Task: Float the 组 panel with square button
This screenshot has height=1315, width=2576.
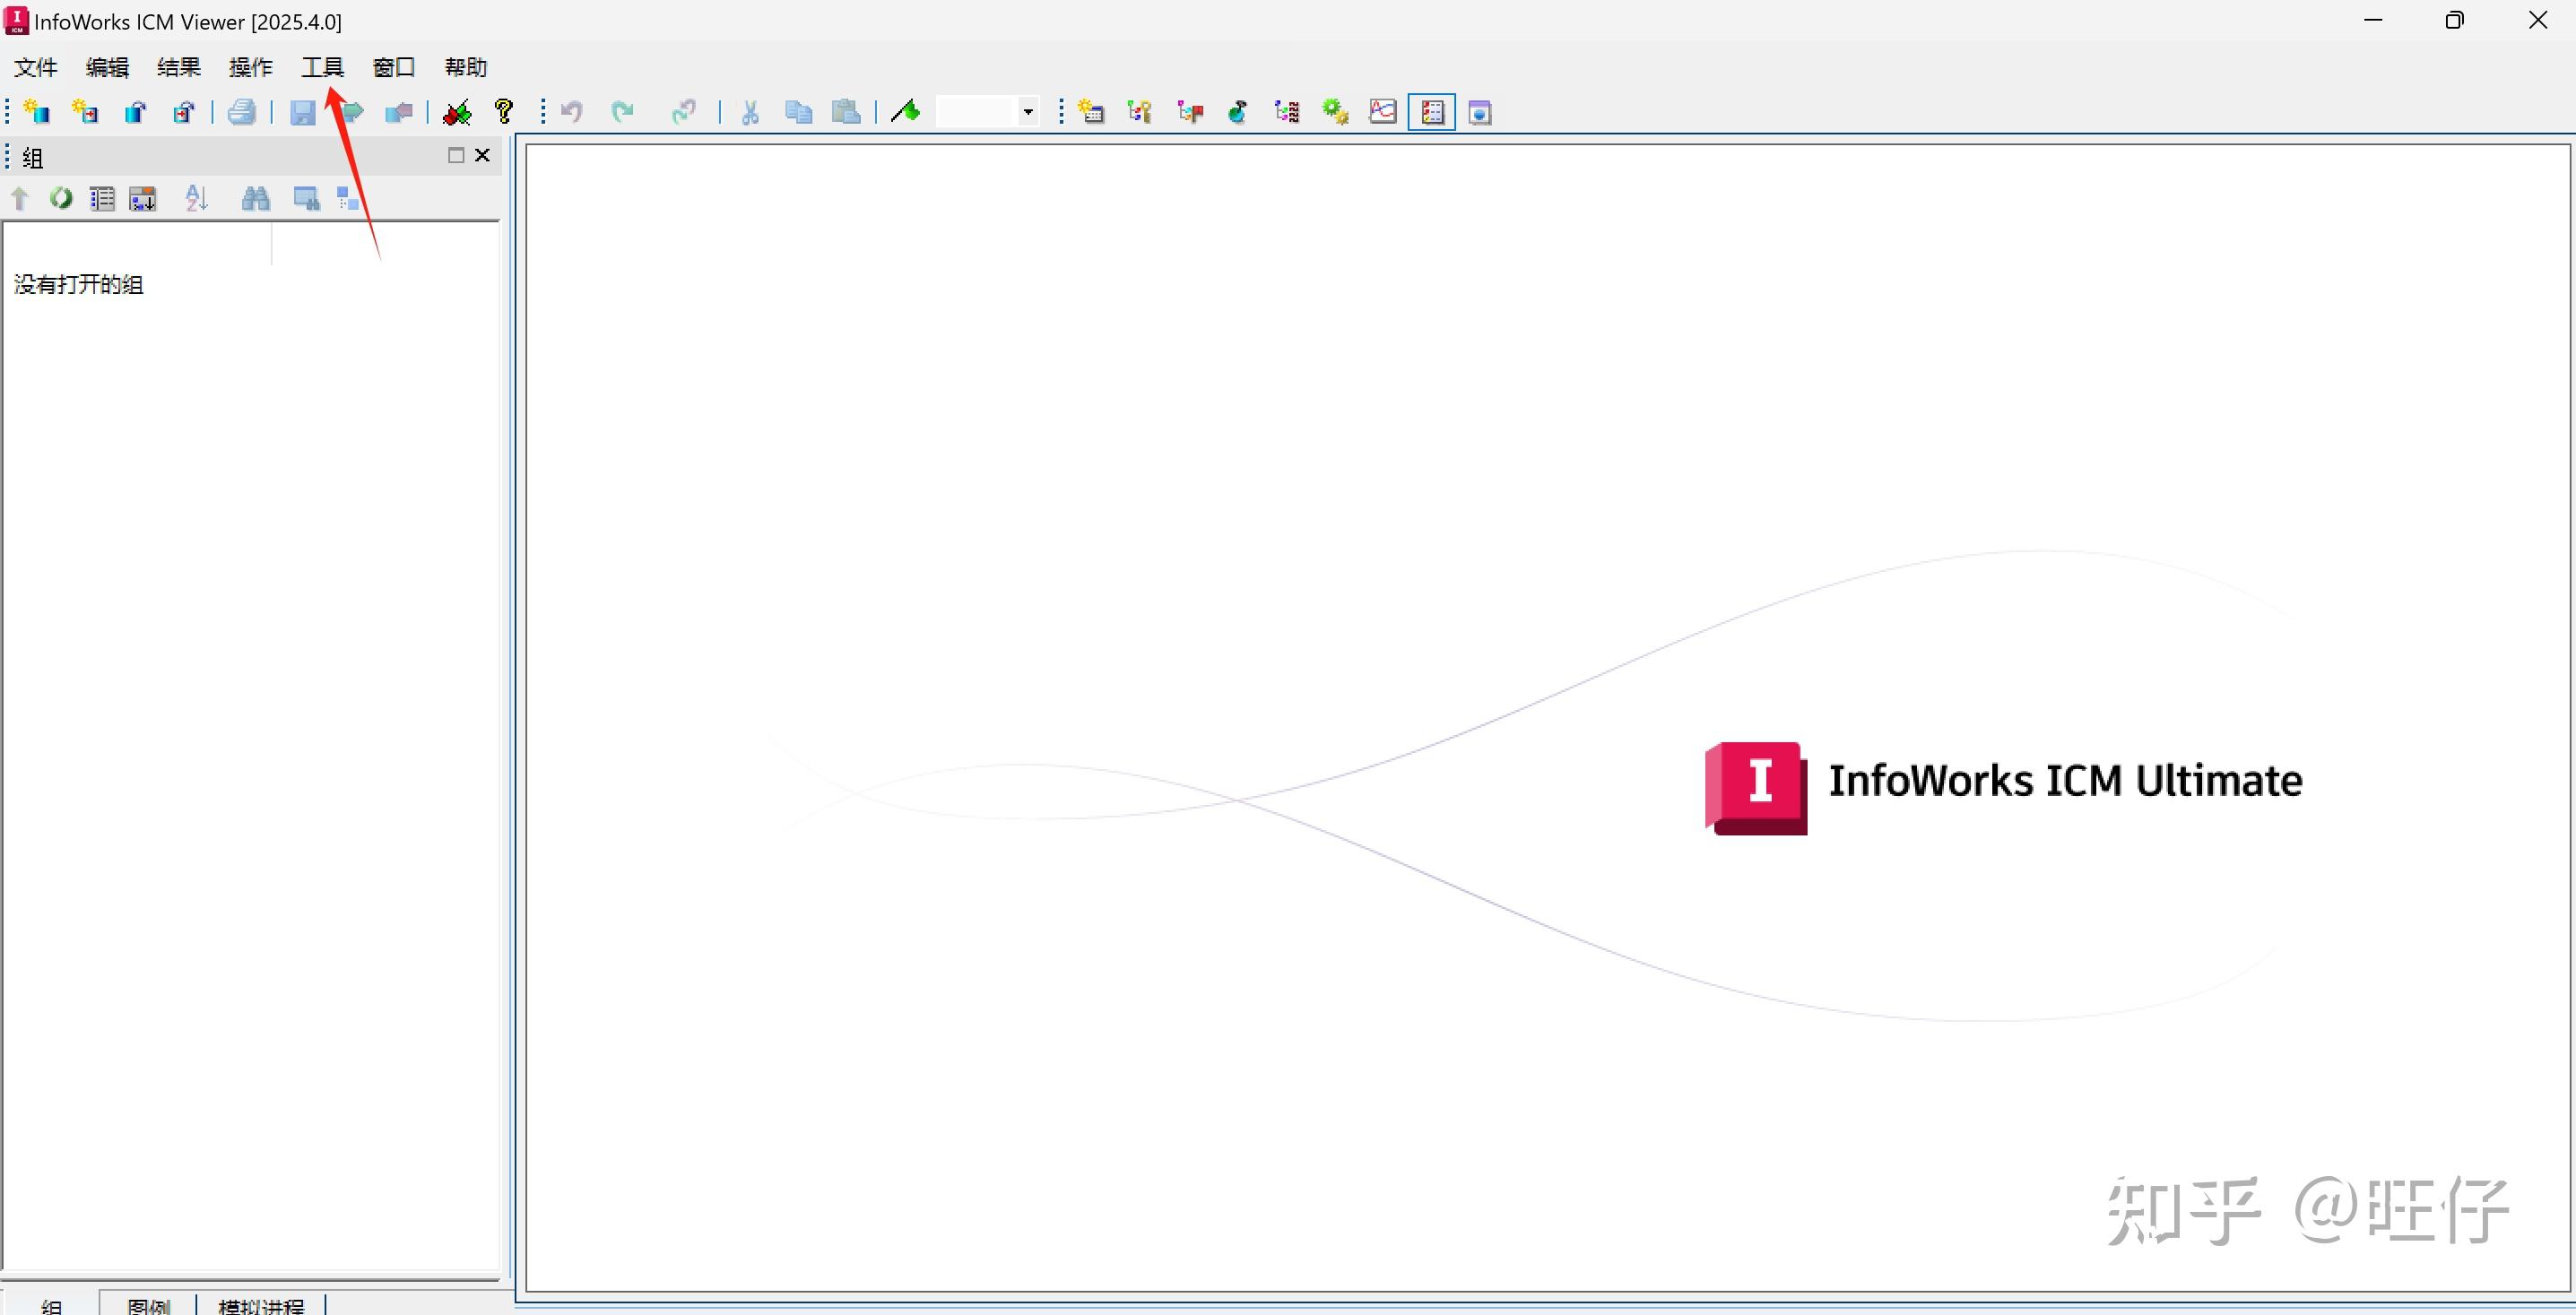Action: (456, 155)
